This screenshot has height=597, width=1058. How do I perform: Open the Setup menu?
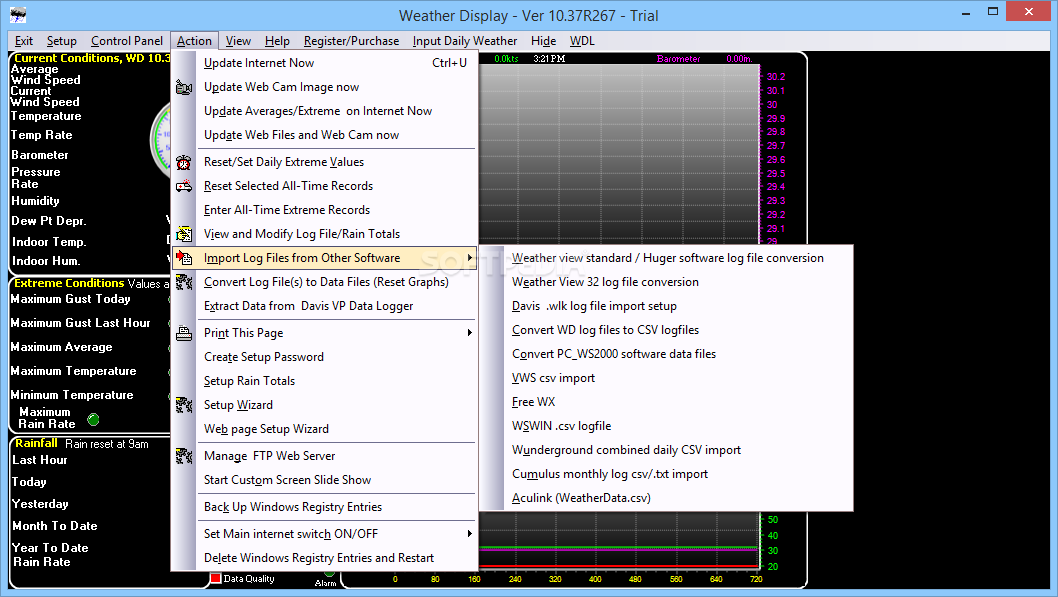tap(61, 41)
